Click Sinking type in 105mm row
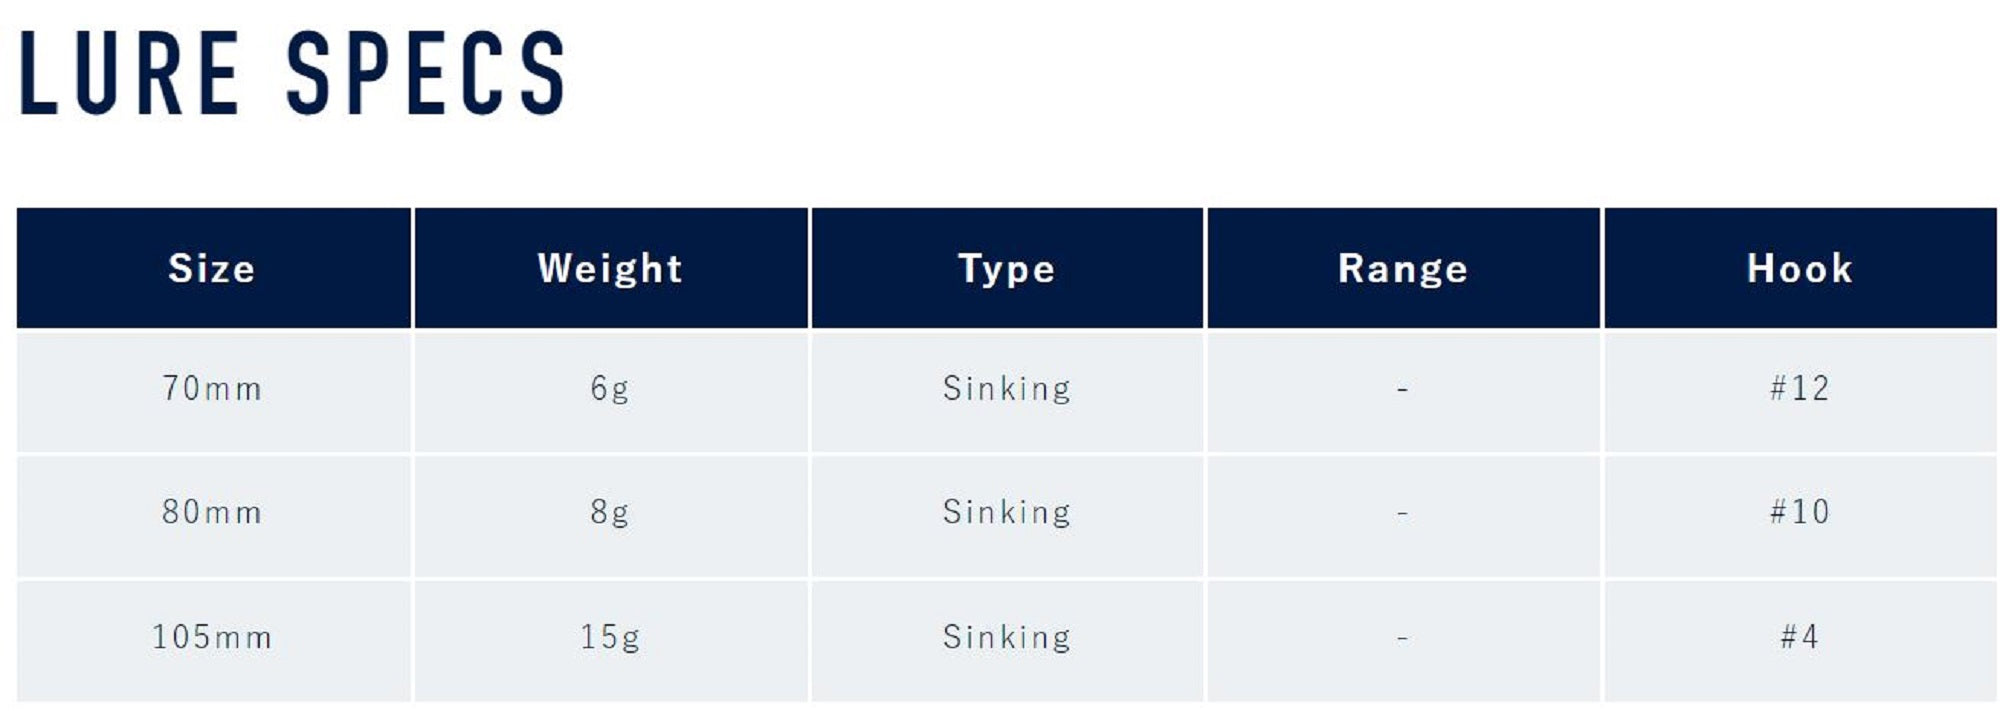Screen dimensions: 2000x711 click(x=1006, y=637)
